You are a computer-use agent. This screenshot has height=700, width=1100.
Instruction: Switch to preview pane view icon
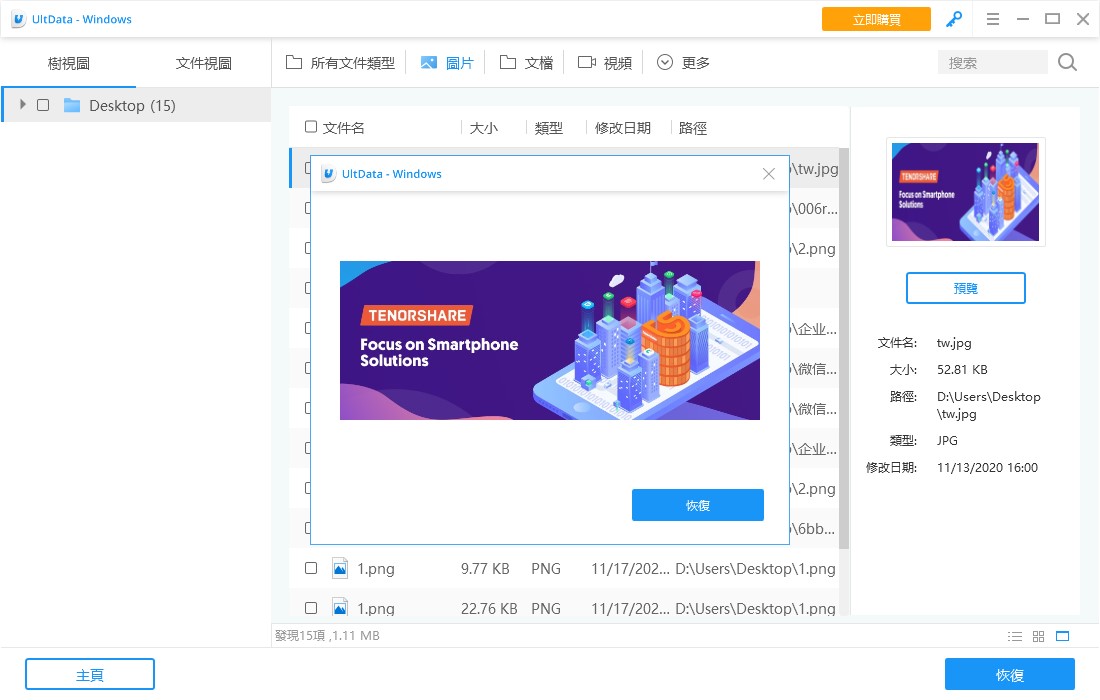1063,636
